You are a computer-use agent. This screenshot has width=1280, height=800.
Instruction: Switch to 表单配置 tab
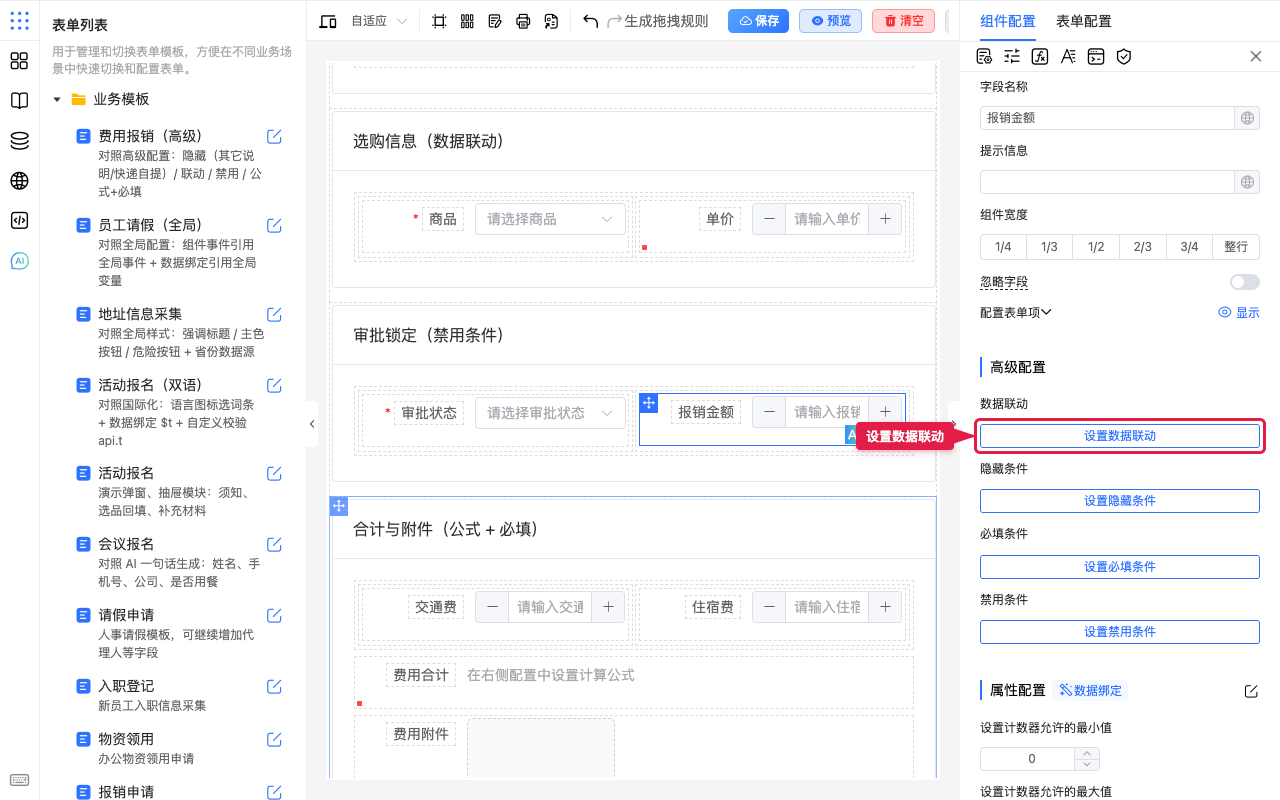pyautogui.click(x=1084, y=21)
